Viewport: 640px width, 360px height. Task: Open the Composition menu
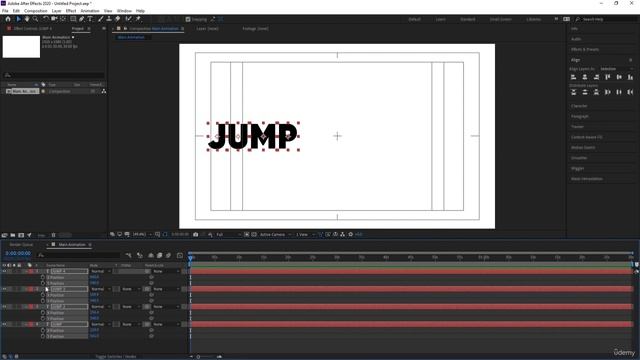(36, 11)
